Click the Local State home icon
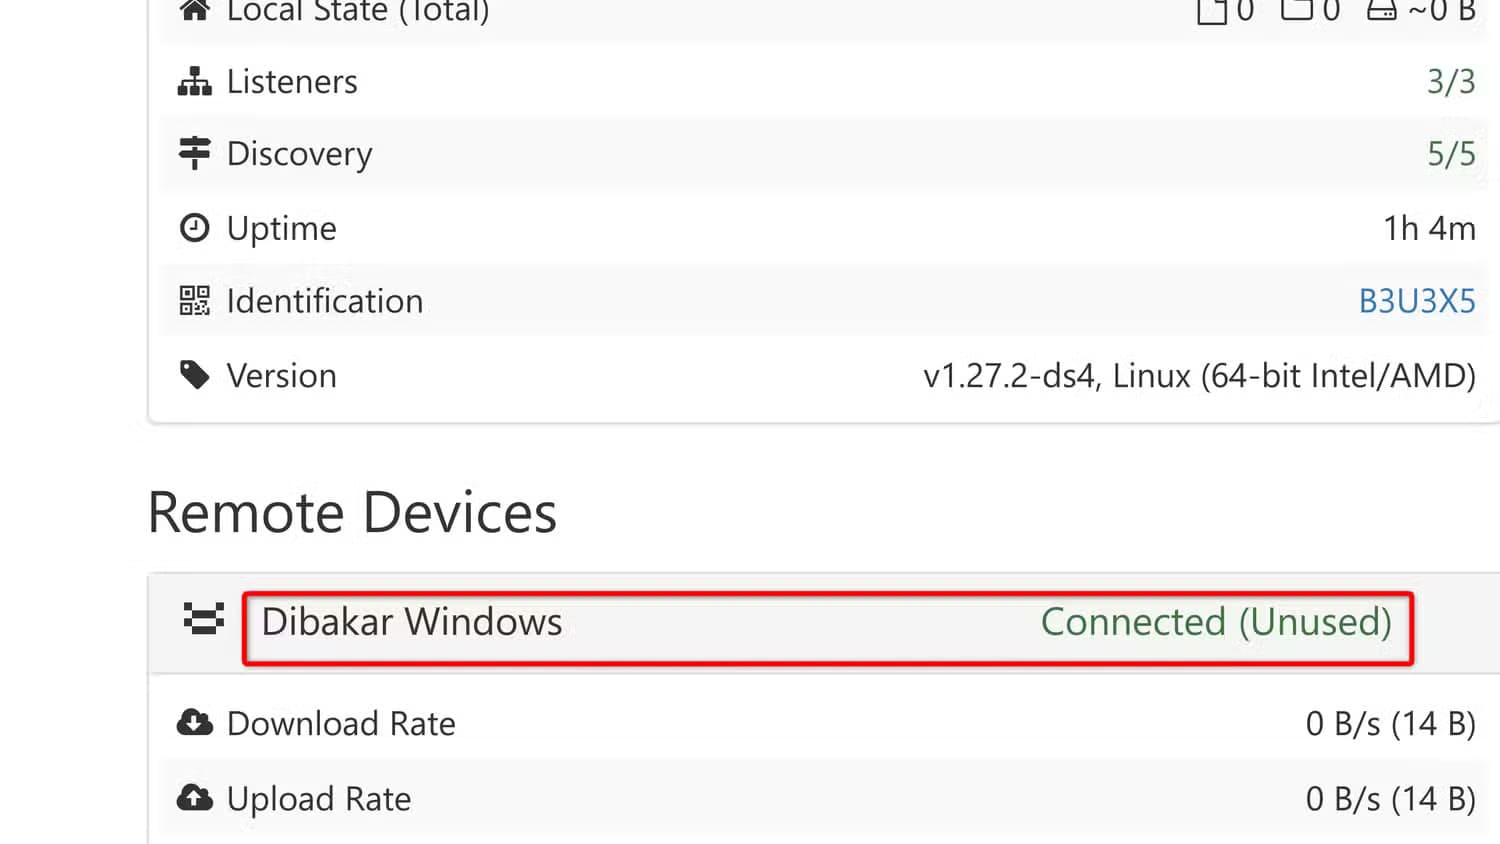1500x844 pixels. 194,11
